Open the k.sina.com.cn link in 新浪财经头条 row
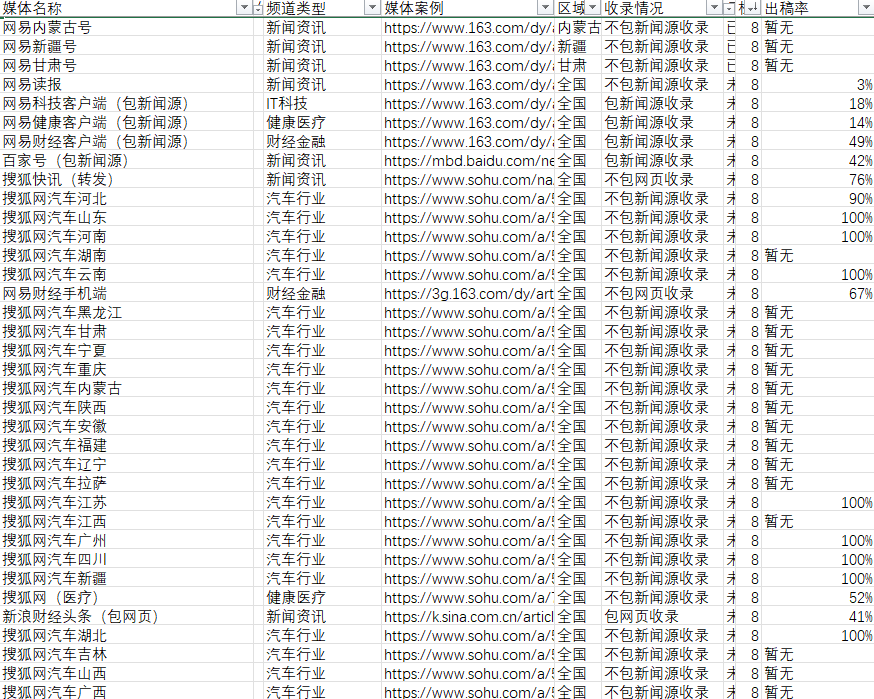 tap(468, 617)
